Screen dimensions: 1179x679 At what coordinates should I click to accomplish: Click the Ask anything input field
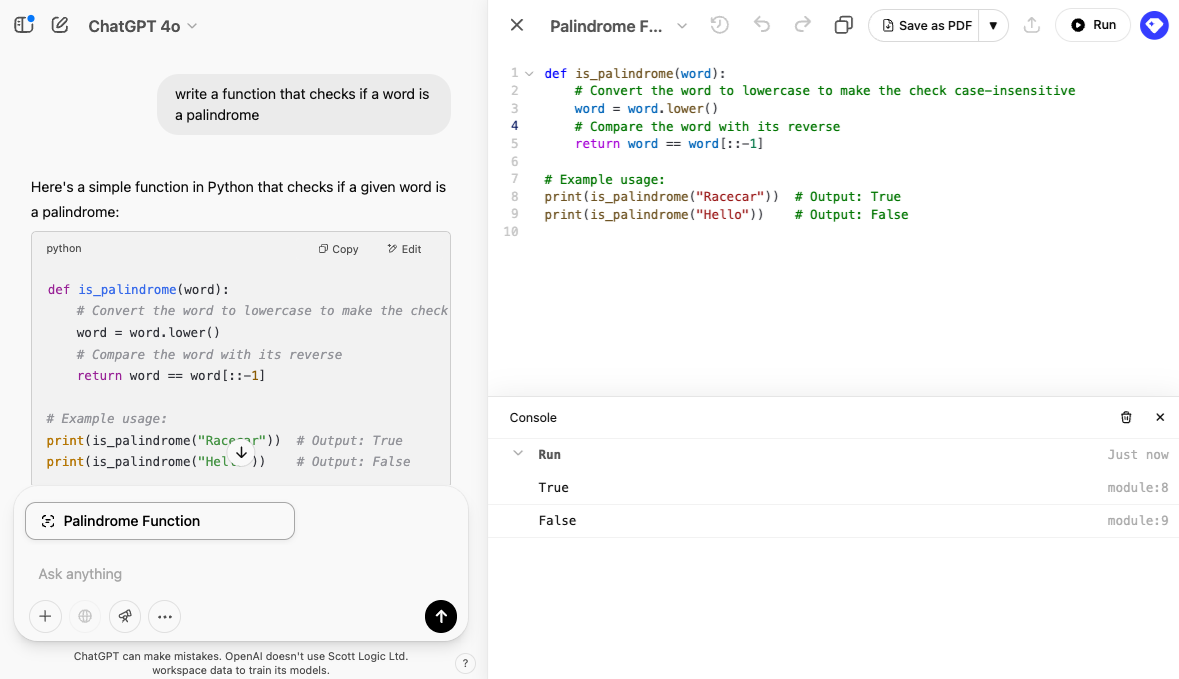[241, 574]
